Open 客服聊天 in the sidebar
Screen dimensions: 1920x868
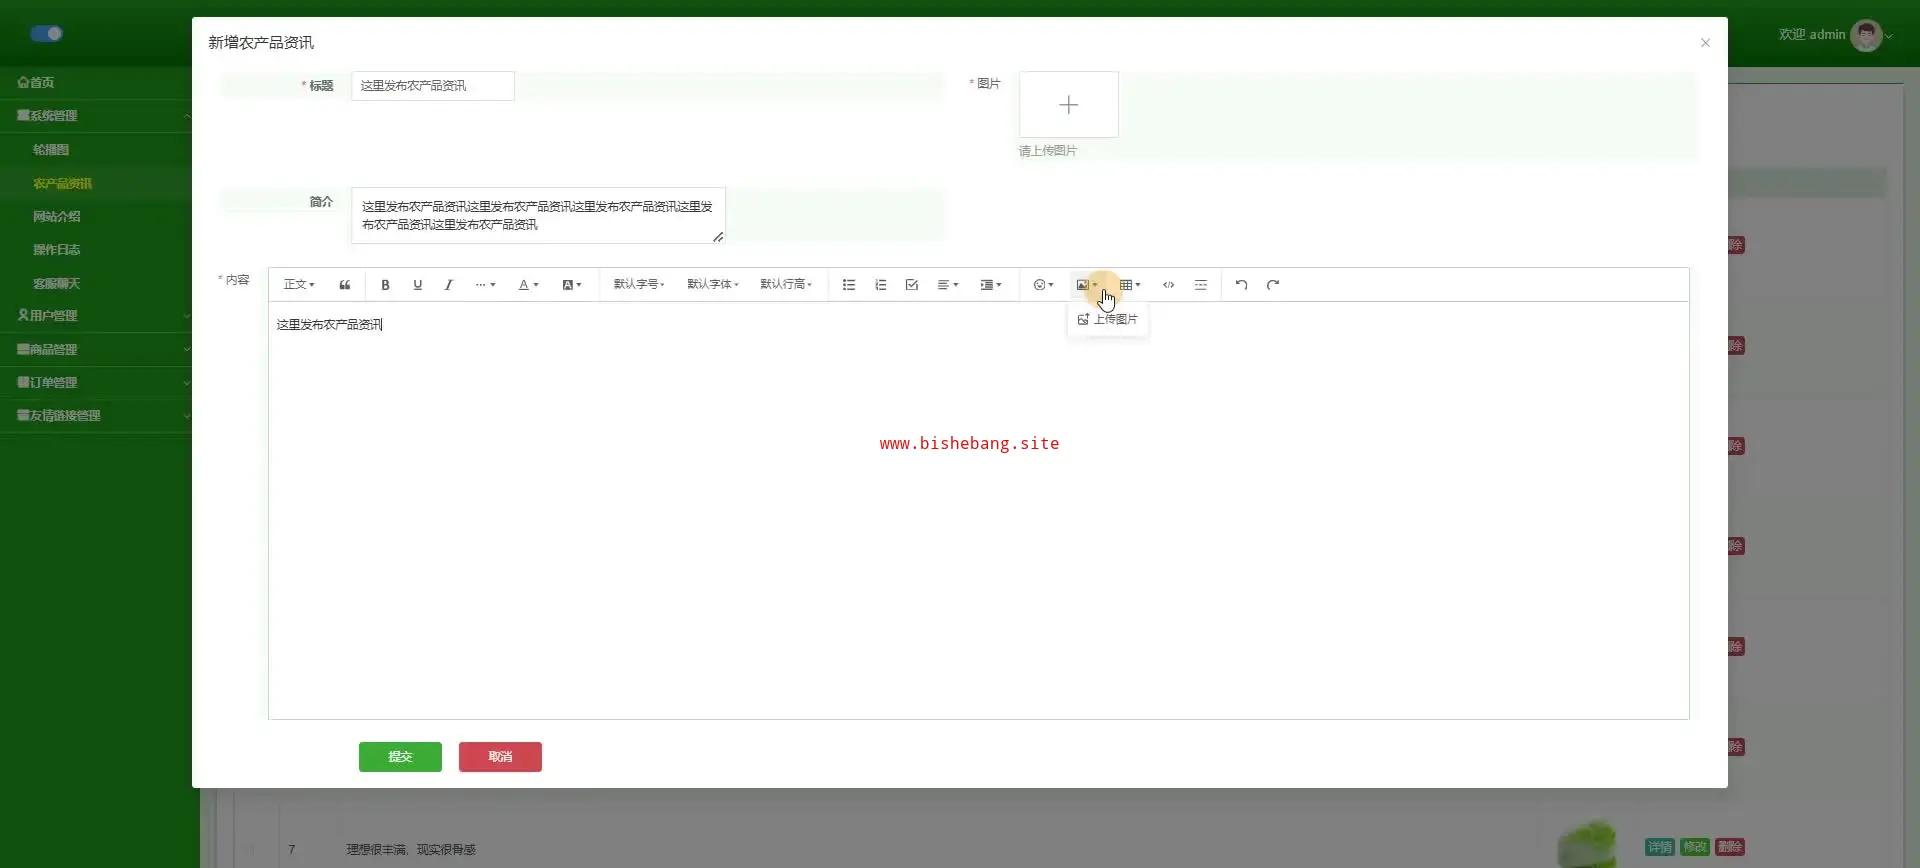click(57, 284)
